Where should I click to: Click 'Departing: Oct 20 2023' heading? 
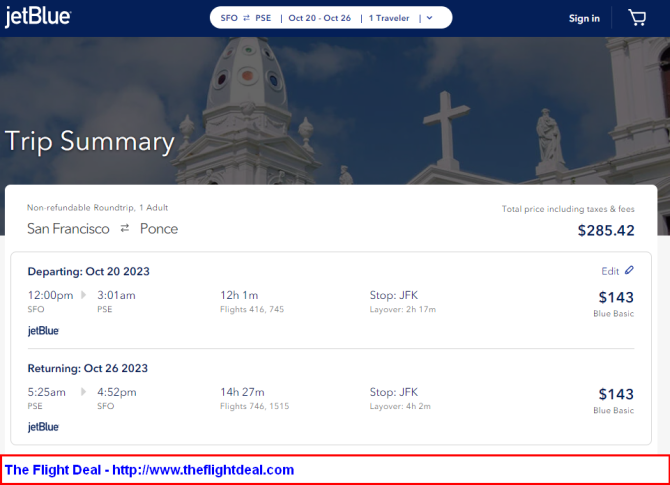pyautogui.click(x=88, y=271)
